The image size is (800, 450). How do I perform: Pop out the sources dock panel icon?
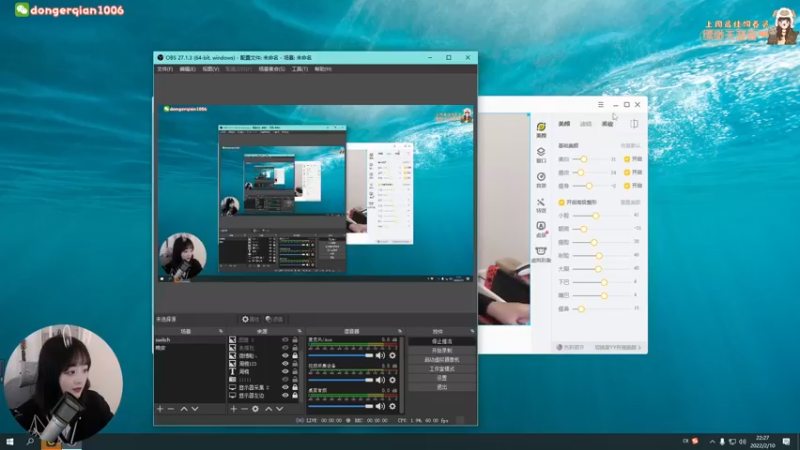click(299, 331)
